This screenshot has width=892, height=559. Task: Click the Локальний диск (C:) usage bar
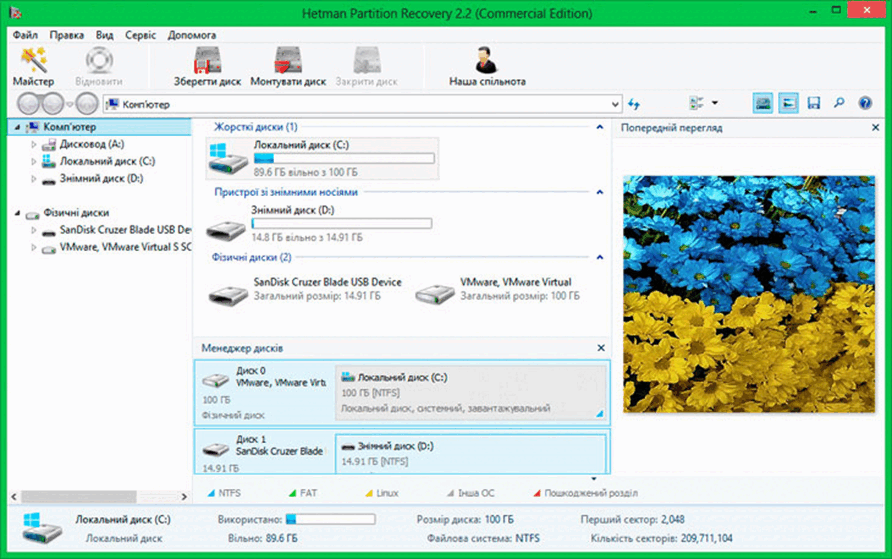click(344, 159)
